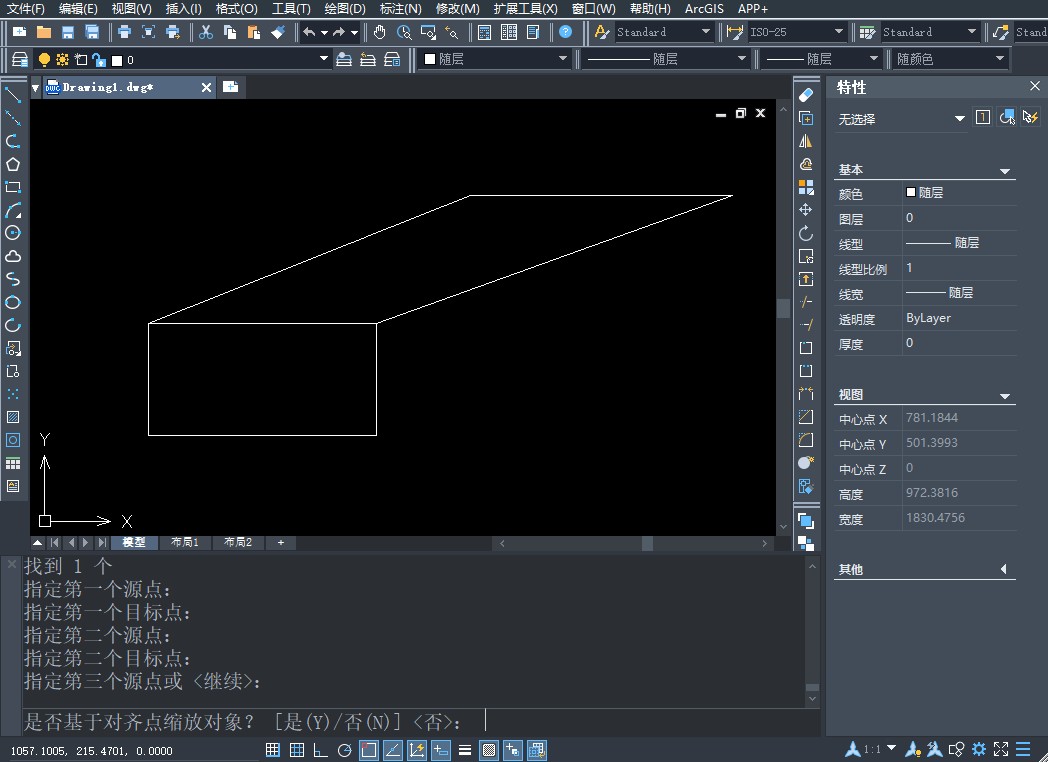Screen dimensions: 1048x762
Task: Select the Copy object tool in modify toolbar
Action: click(806, 118)
